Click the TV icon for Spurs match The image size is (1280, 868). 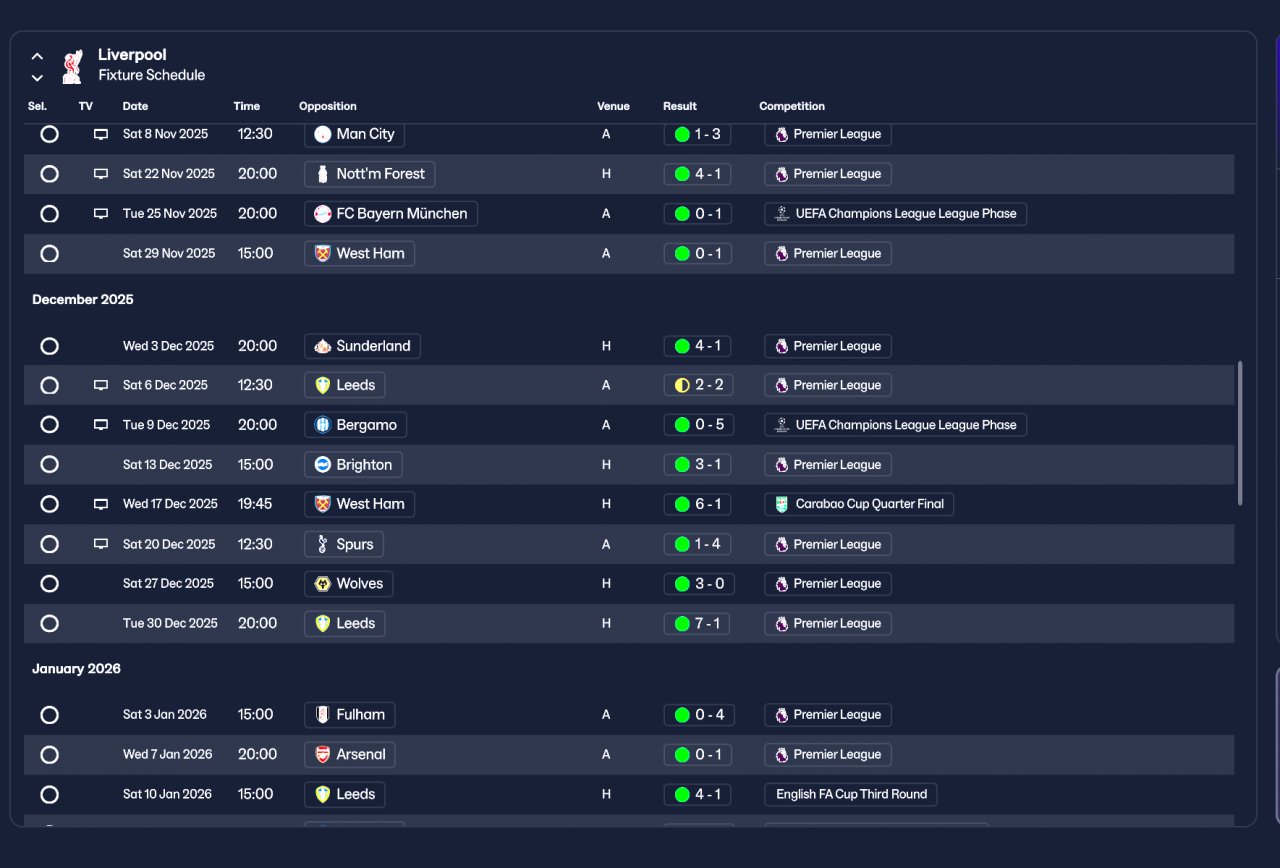coord(101,544)
